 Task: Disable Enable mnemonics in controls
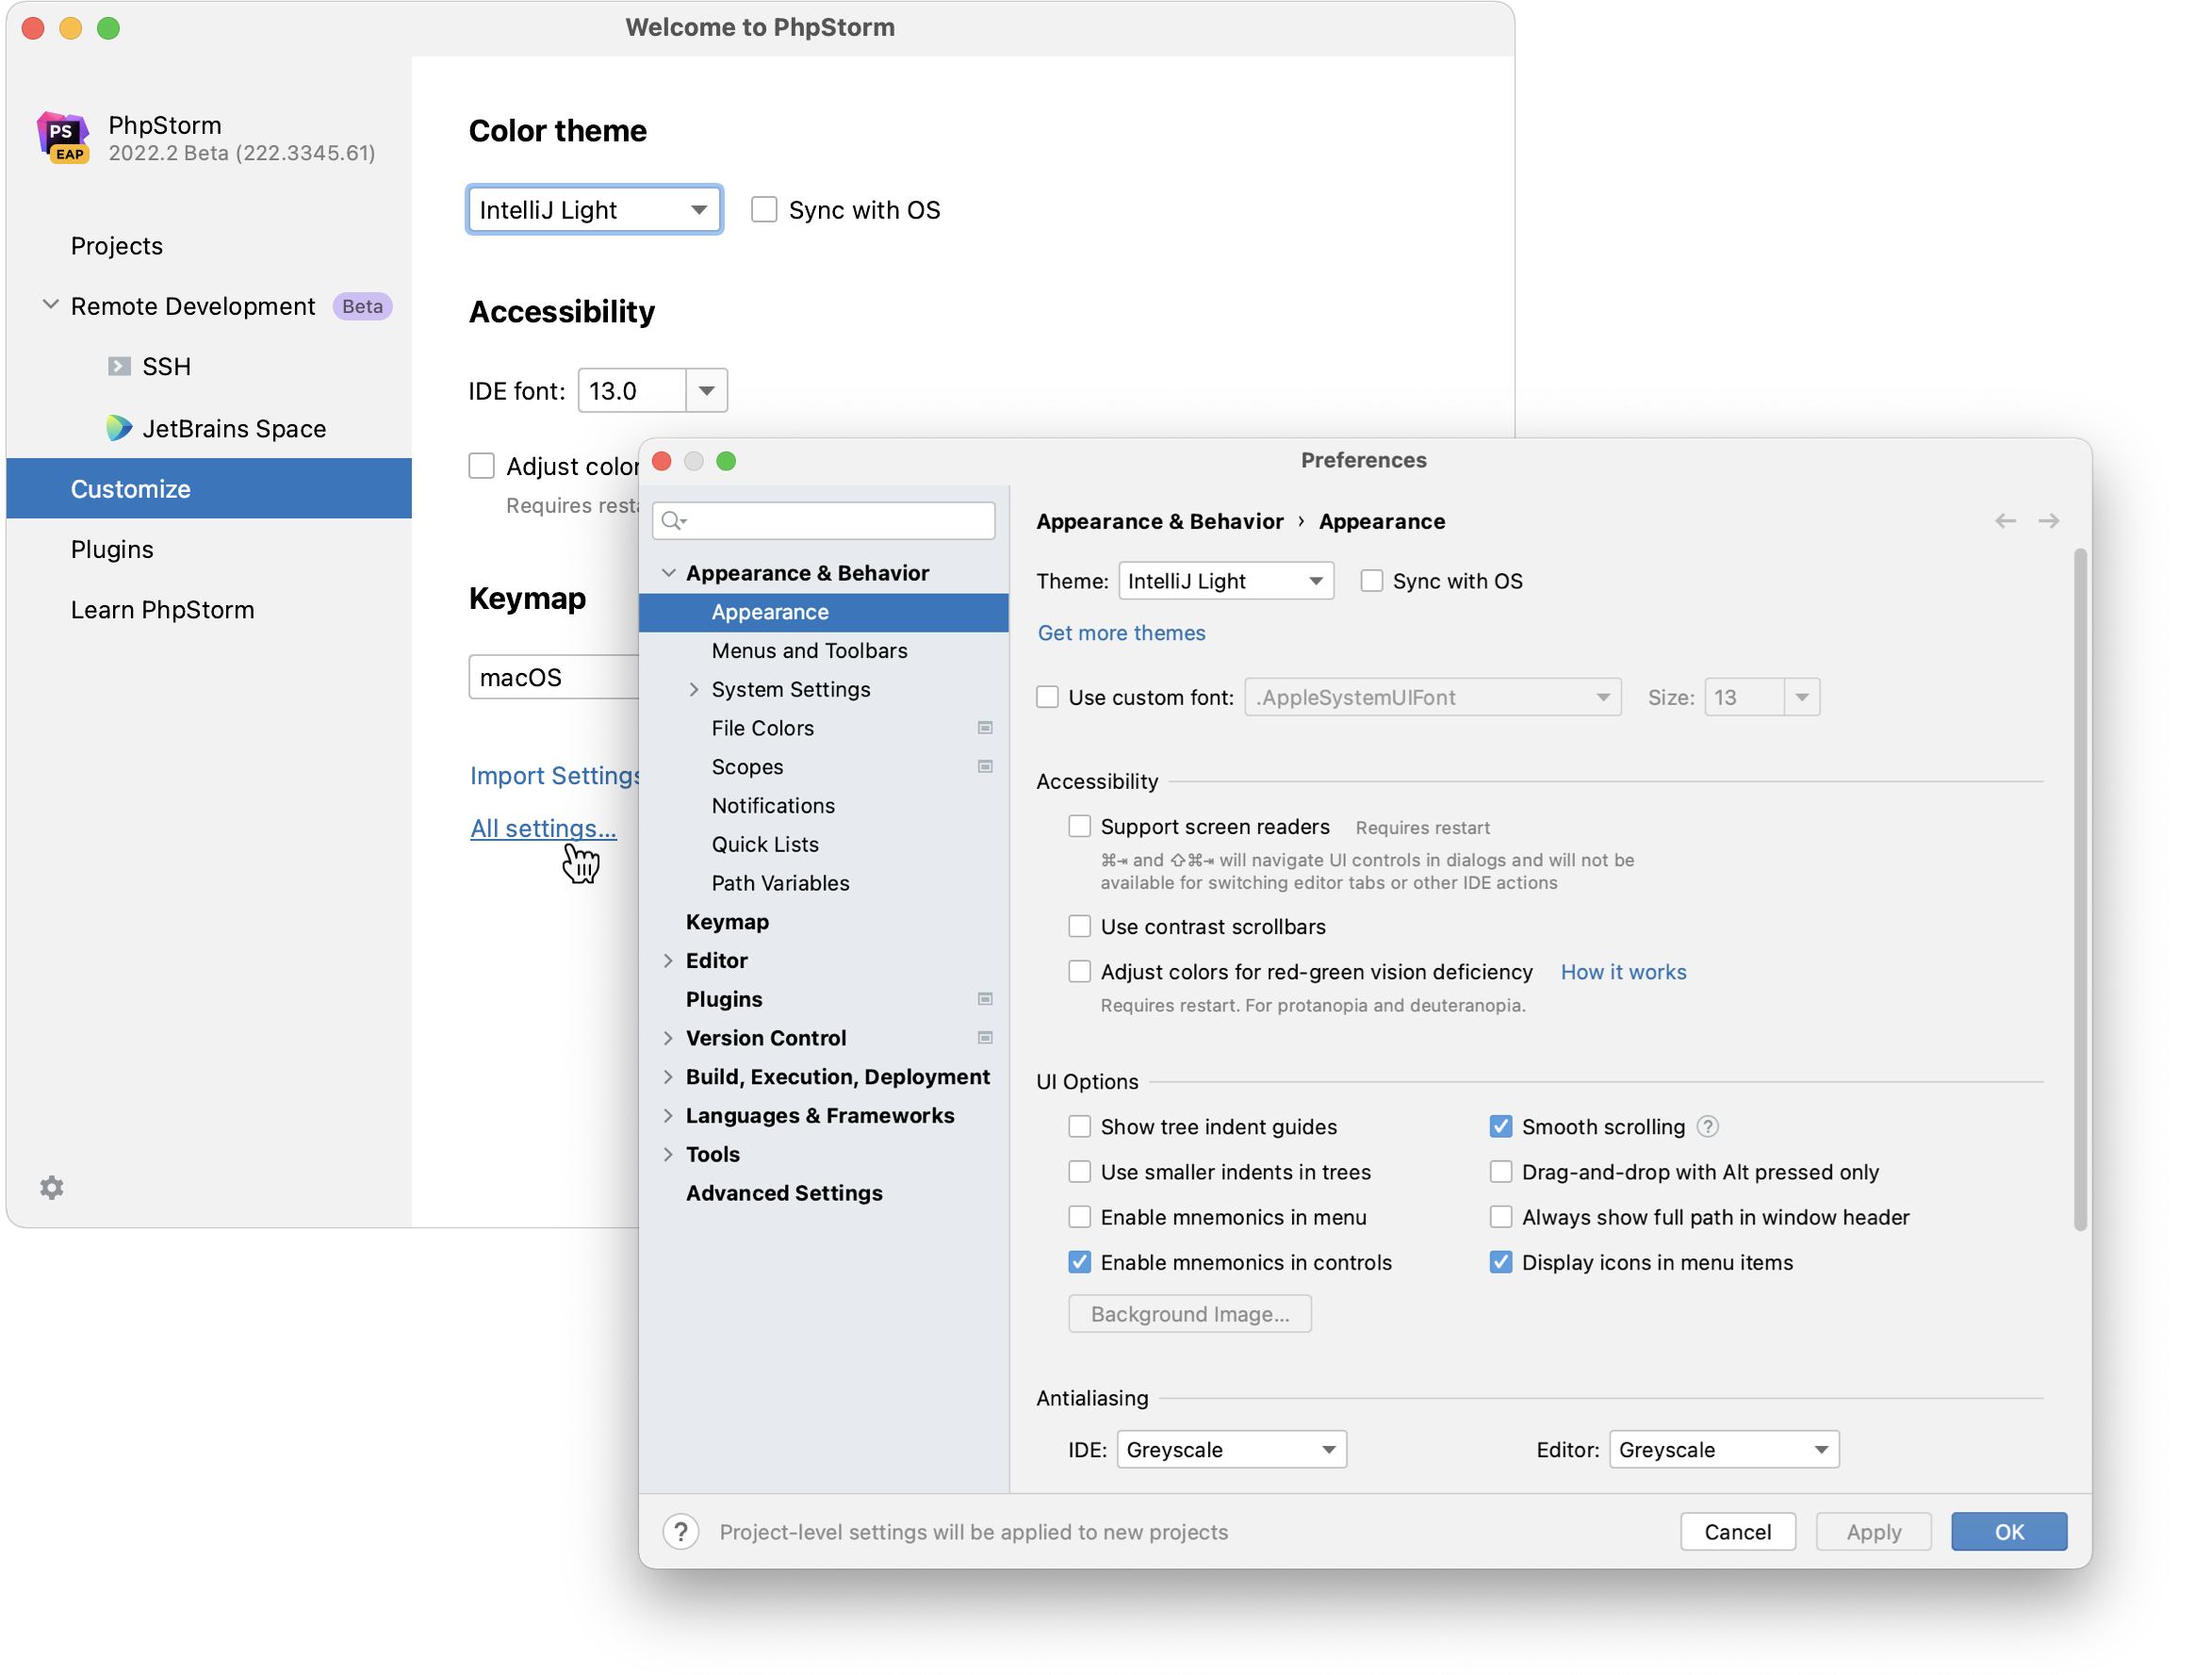click(1079, 1262)
